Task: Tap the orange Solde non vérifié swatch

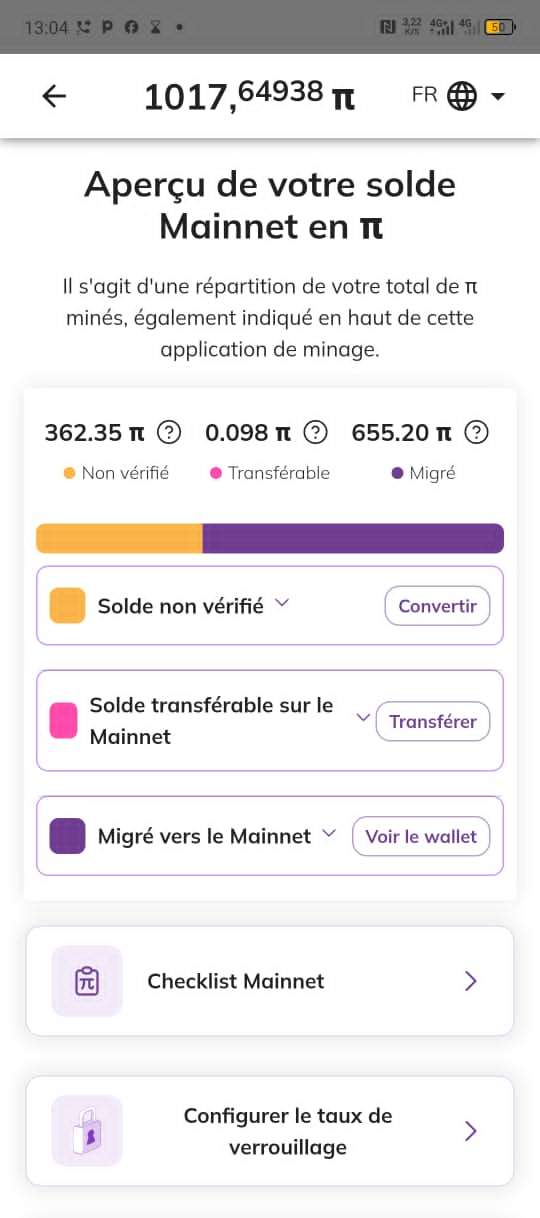Action: click(67, 606)
